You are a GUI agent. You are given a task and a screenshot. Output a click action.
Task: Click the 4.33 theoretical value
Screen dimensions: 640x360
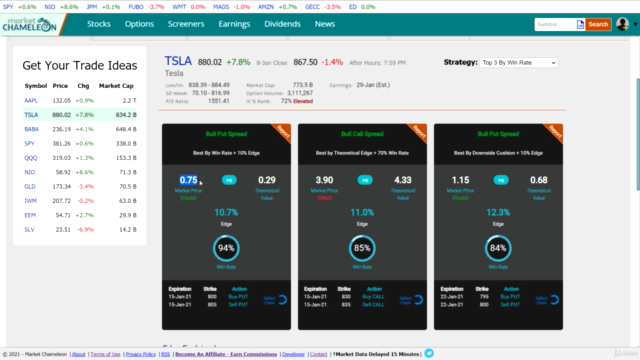pos(403,180)
